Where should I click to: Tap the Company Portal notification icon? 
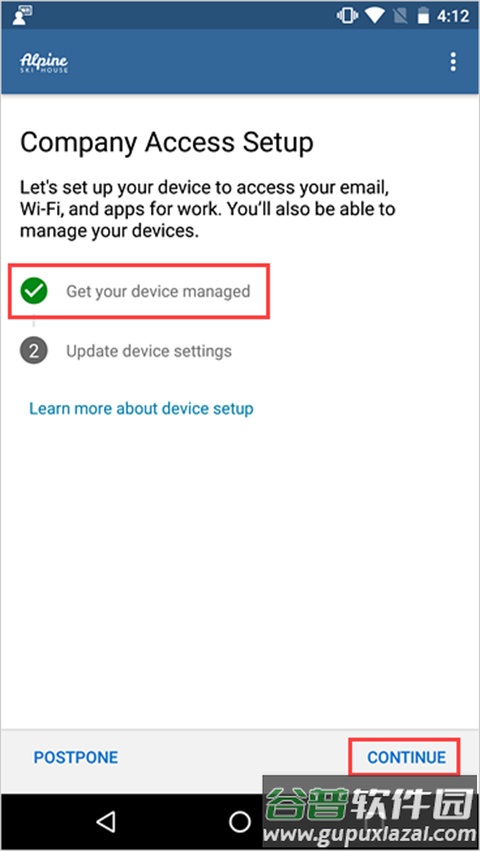point(22,16)
